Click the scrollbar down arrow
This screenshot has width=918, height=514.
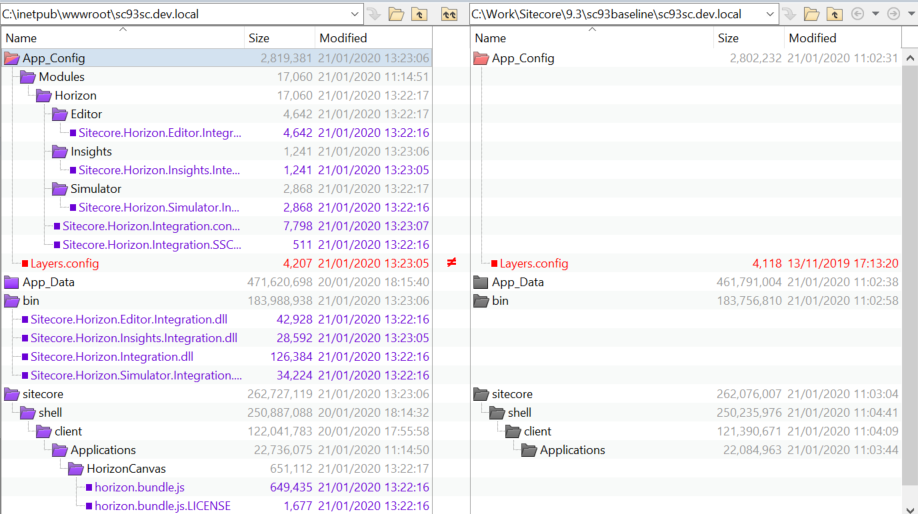tap(910, 508)
